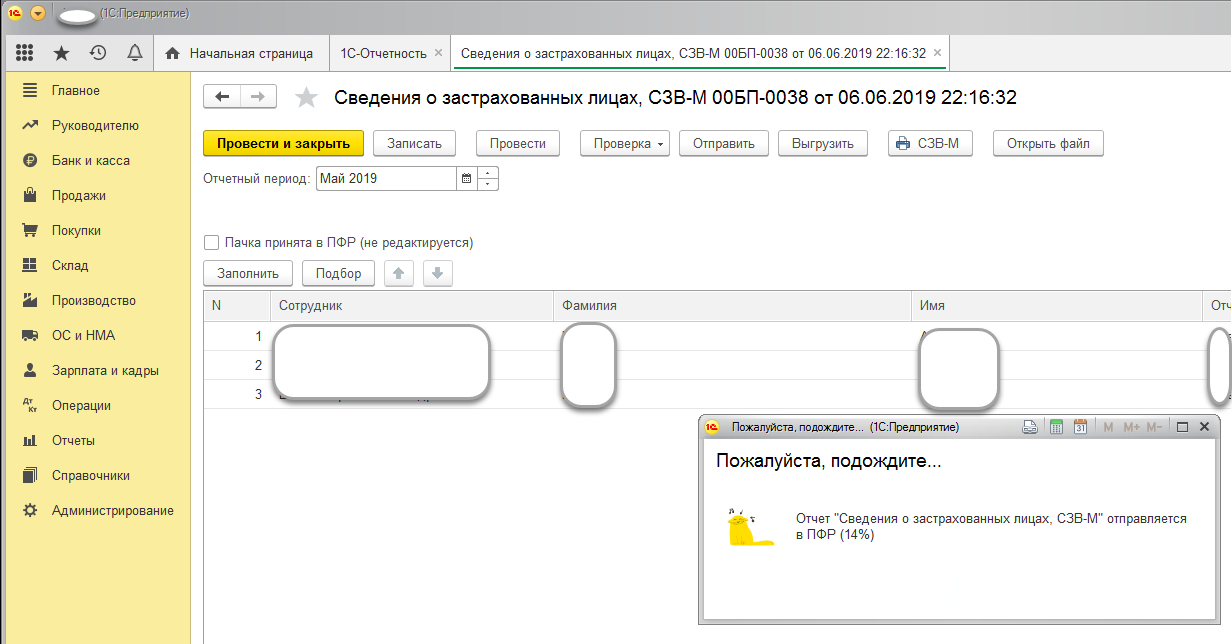This screenshot has width=1232, height=644.
Task: Click the Отчетный период input field
Action: pos(386,179)
